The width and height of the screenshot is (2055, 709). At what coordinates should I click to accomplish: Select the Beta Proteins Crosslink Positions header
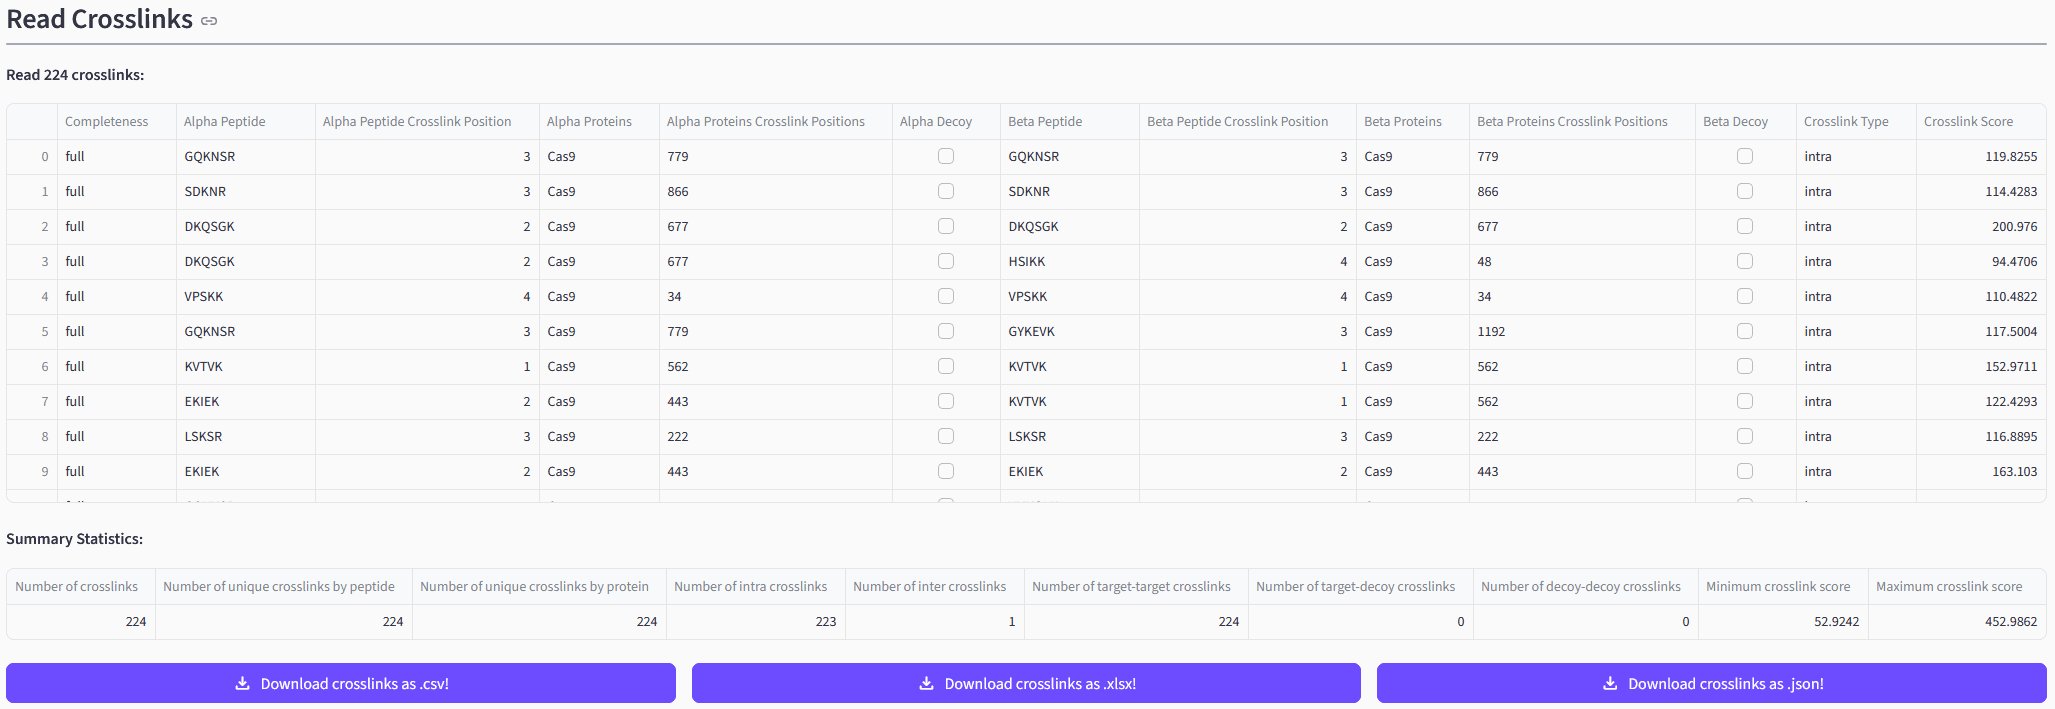[x=1572, y=122]
